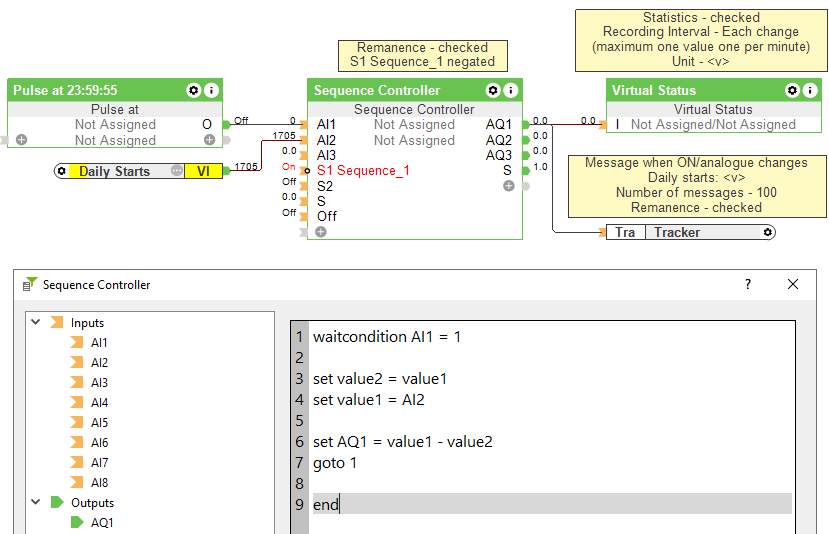
Task: Select AI1 in the Inputs tree
Action: pyautogui.click(x=99, y=343)
